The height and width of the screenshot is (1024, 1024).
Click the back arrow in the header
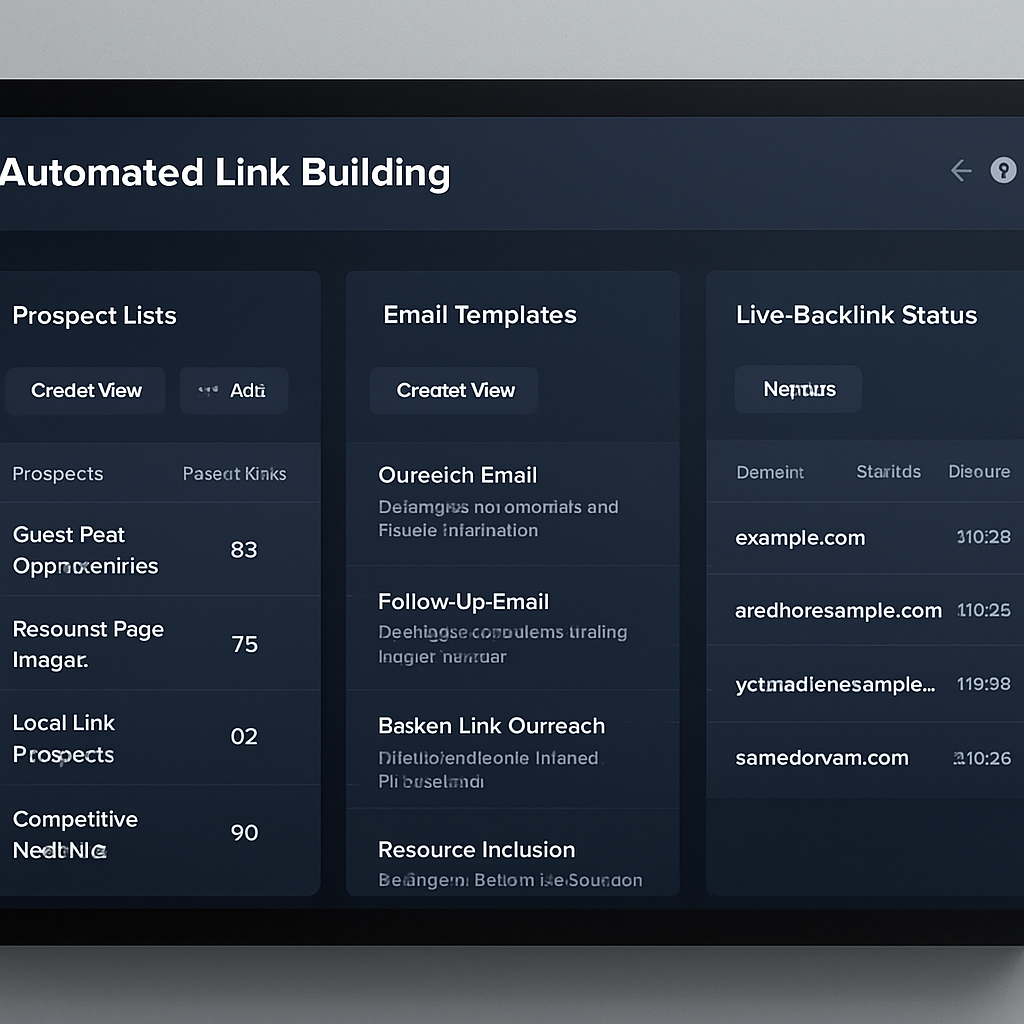960,170
